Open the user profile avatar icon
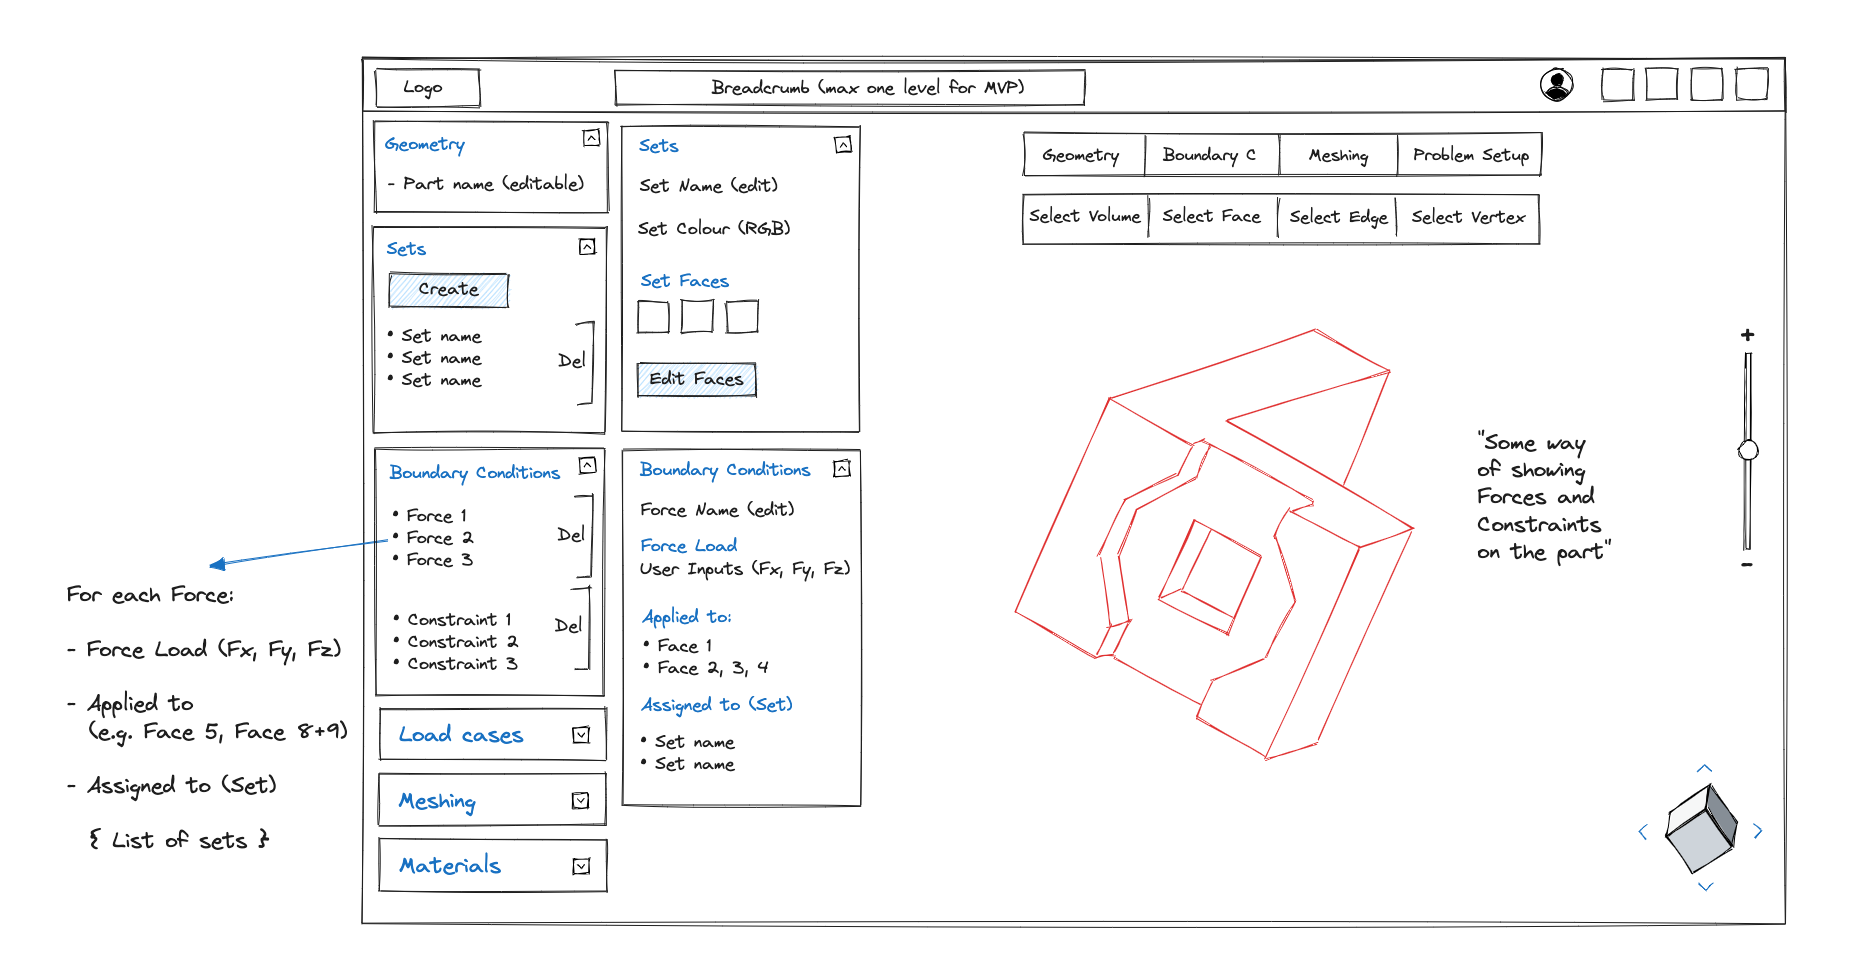This screenshot has width=1849, height=980. pos(1556,85)
